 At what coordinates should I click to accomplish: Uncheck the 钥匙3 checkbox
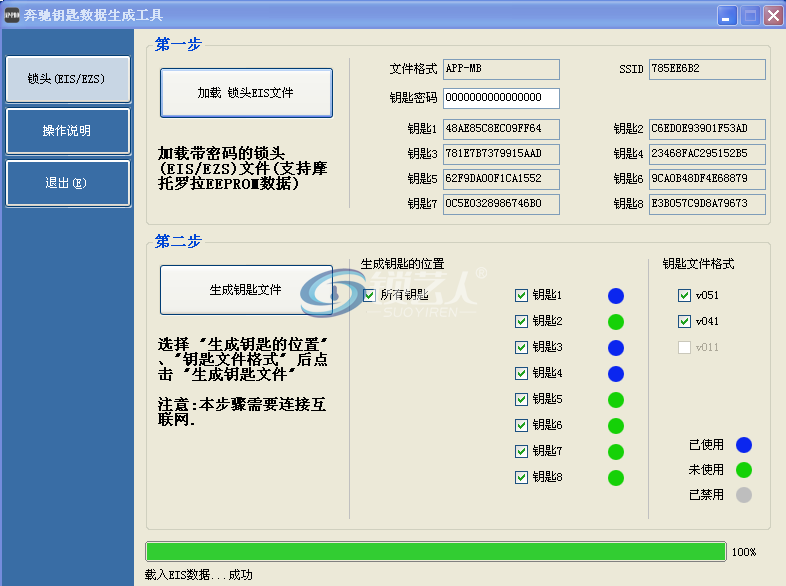pyautogui.click(x=521, y=347)
